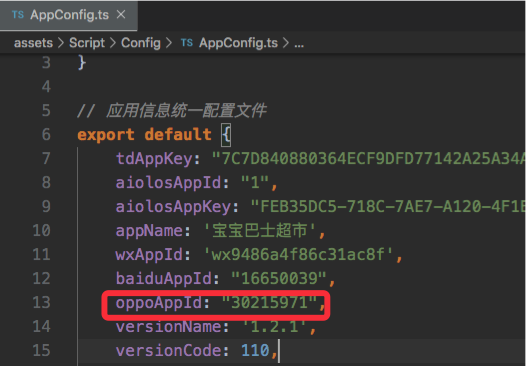This screenshot has height=366, width=526.
Task: Click line number 3 in the gutter
Action: coord(46,63)
